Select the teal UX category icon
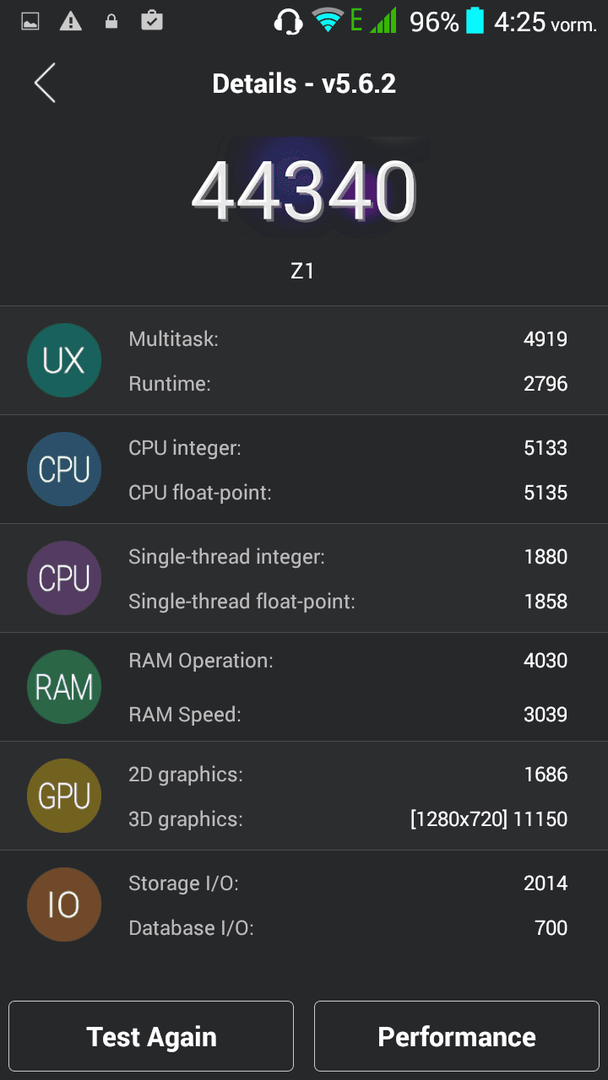Viewport: 608px width, 1080px height. (x=64, y=360)
